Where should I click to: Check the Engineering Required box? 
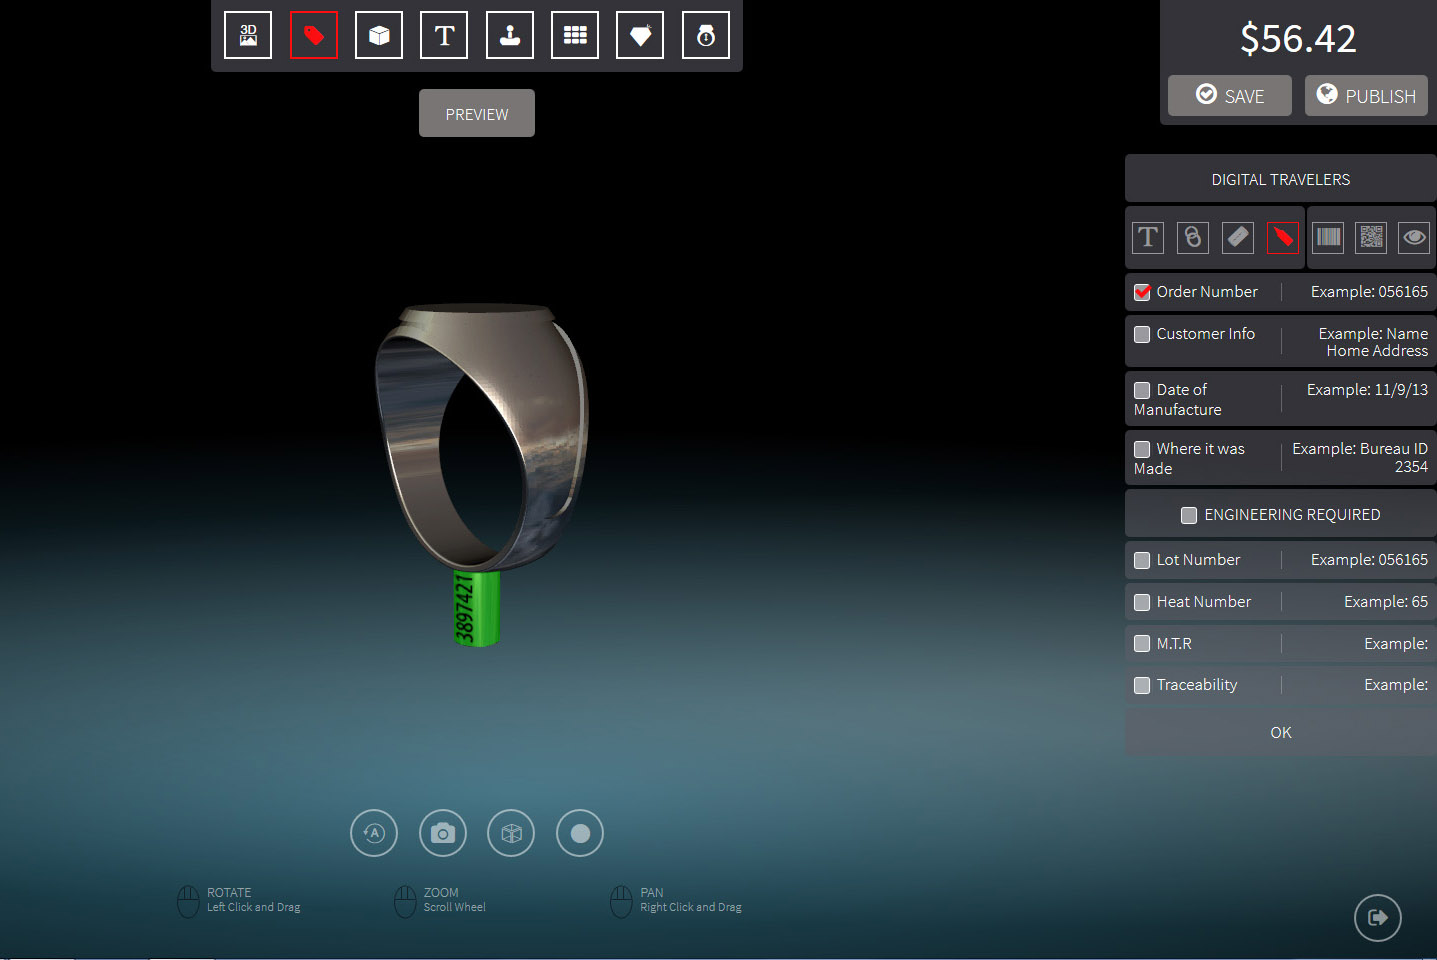tap(1189, 515)
